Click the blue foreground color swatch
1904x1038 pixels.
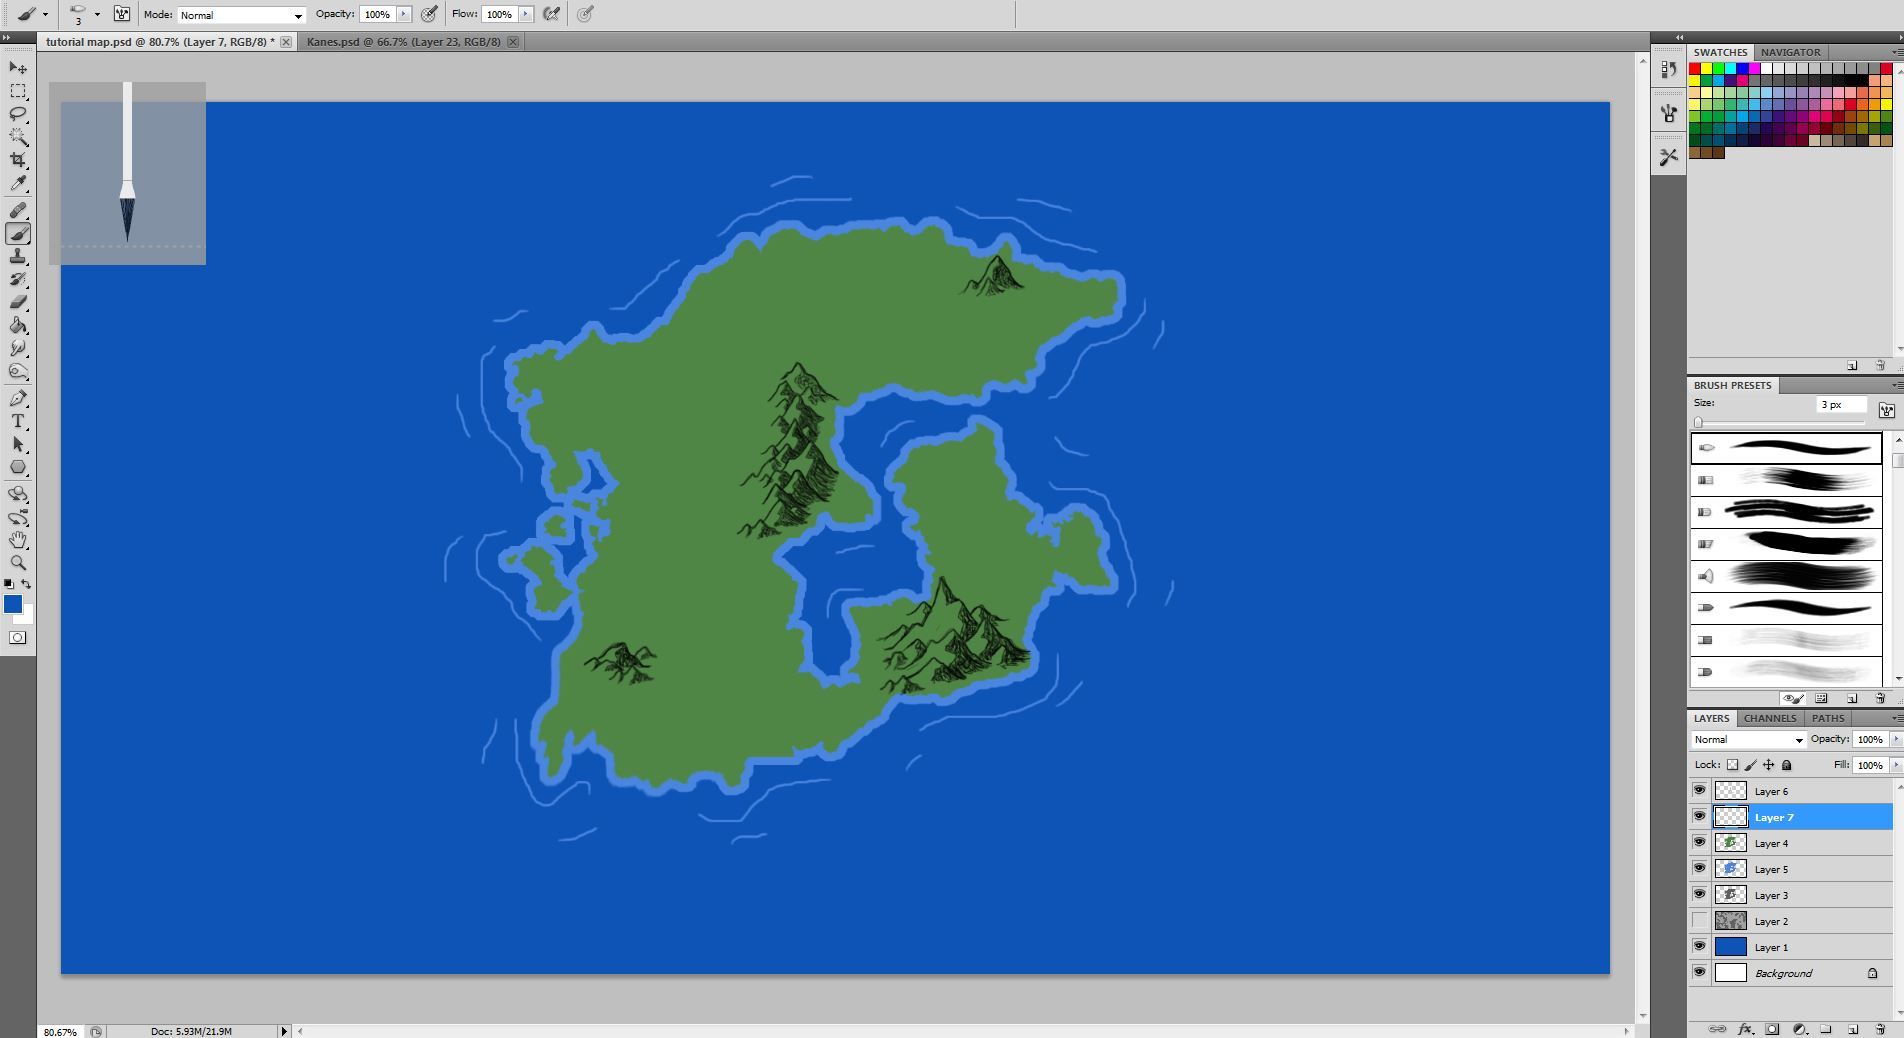pyautogui.click(x=14, y=603)
